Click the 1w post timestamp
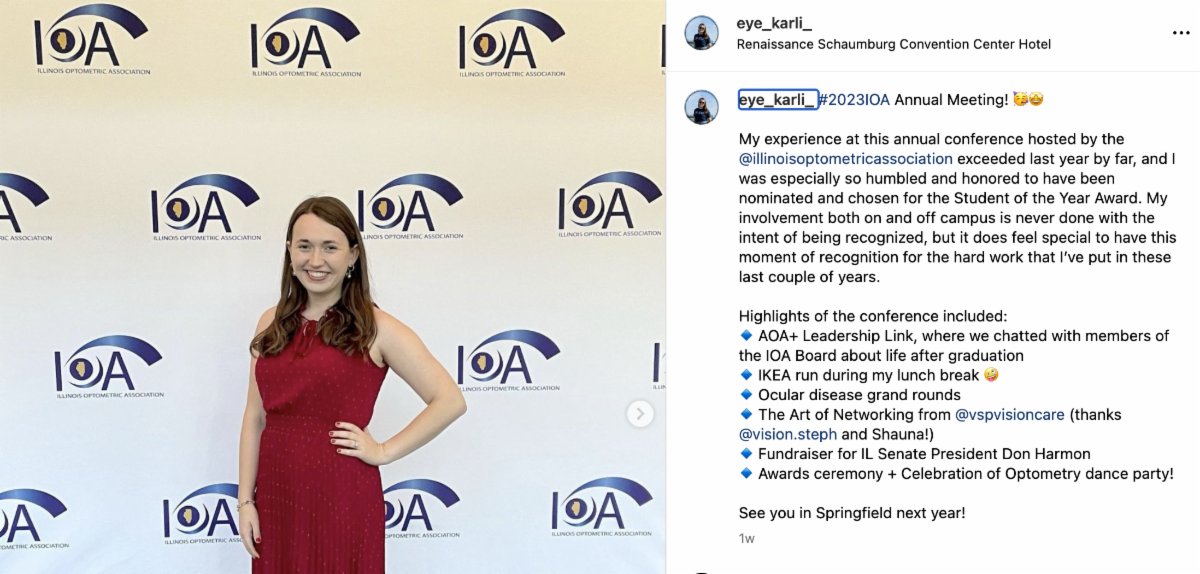Viewport: 1200px width, 574px height. (746, 538)
